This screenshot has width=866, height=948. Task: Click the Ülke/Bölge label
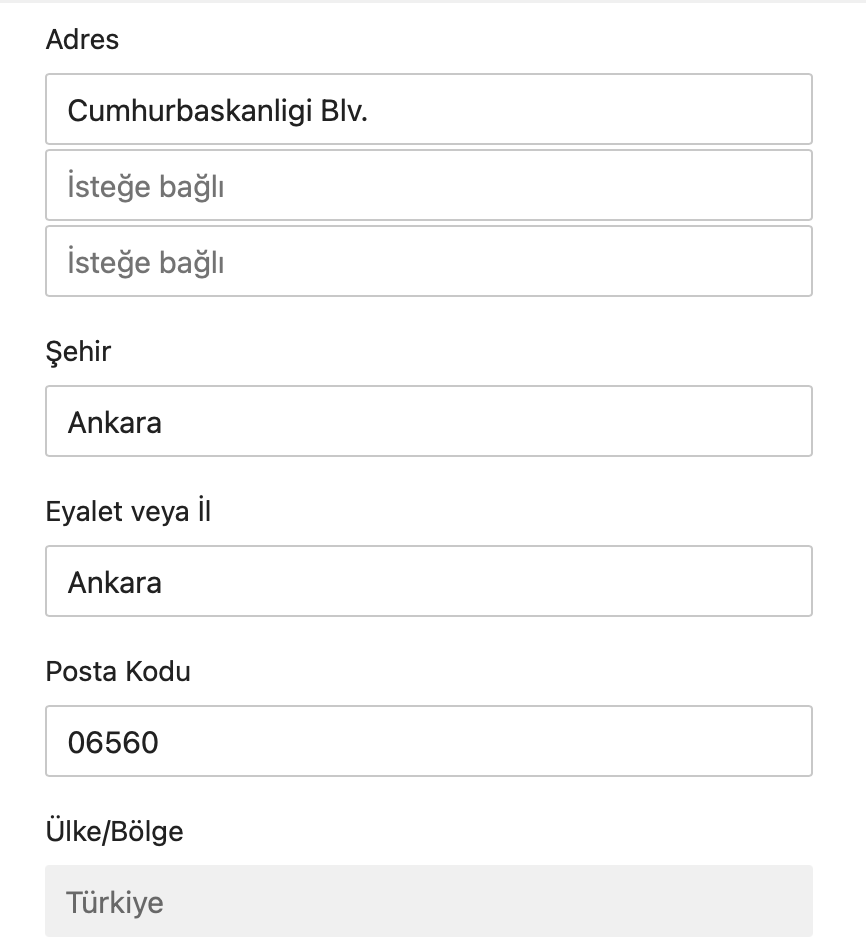114,831
